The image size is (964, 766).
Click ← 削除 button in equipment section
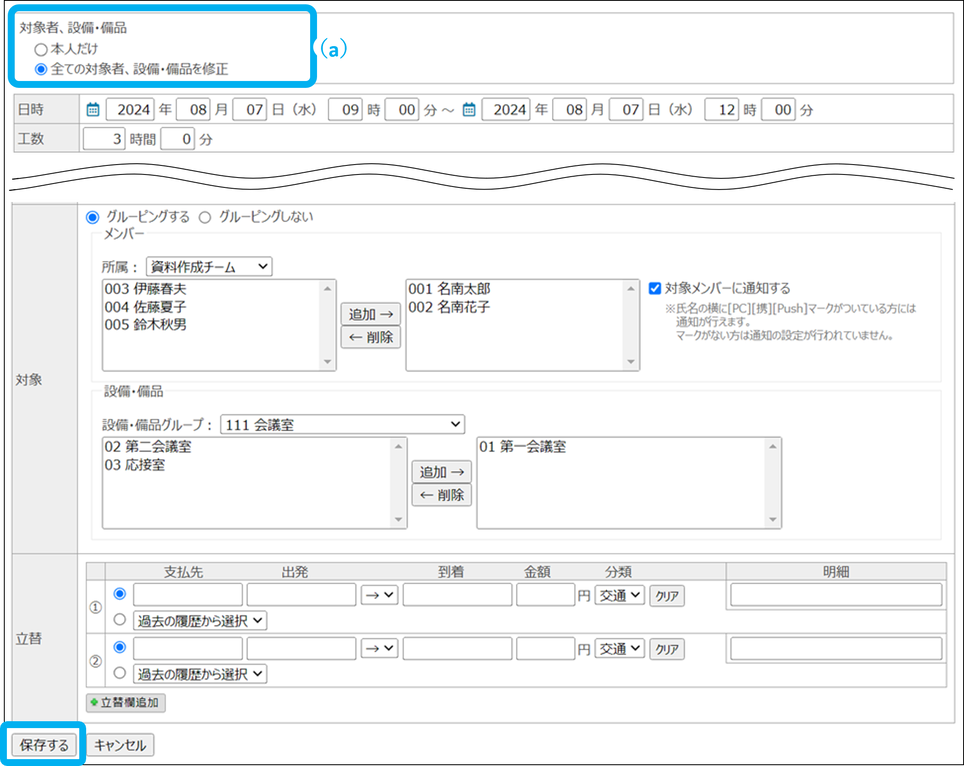[x=441, y=495]
